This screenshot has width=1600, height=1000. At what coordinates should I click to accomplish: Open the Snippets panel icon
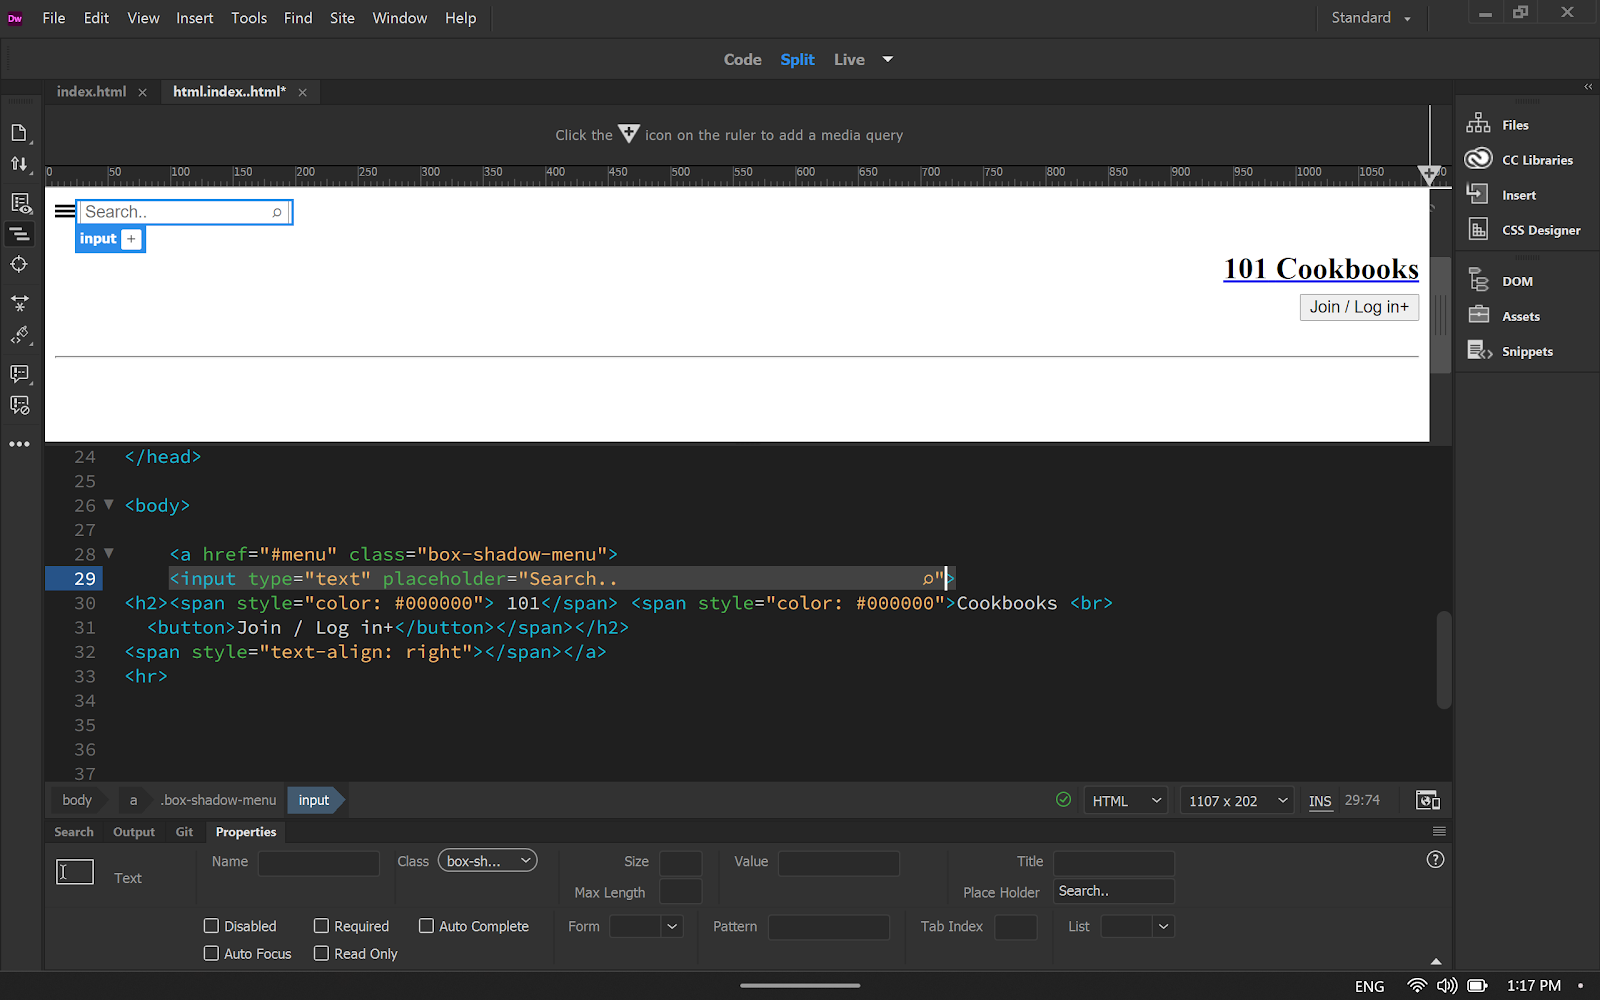(x=1479, y=350)
